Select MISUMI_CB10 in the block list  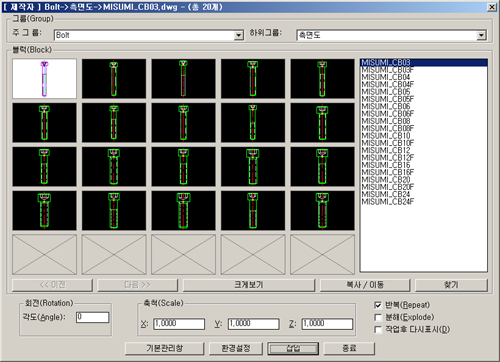point(386,136)
